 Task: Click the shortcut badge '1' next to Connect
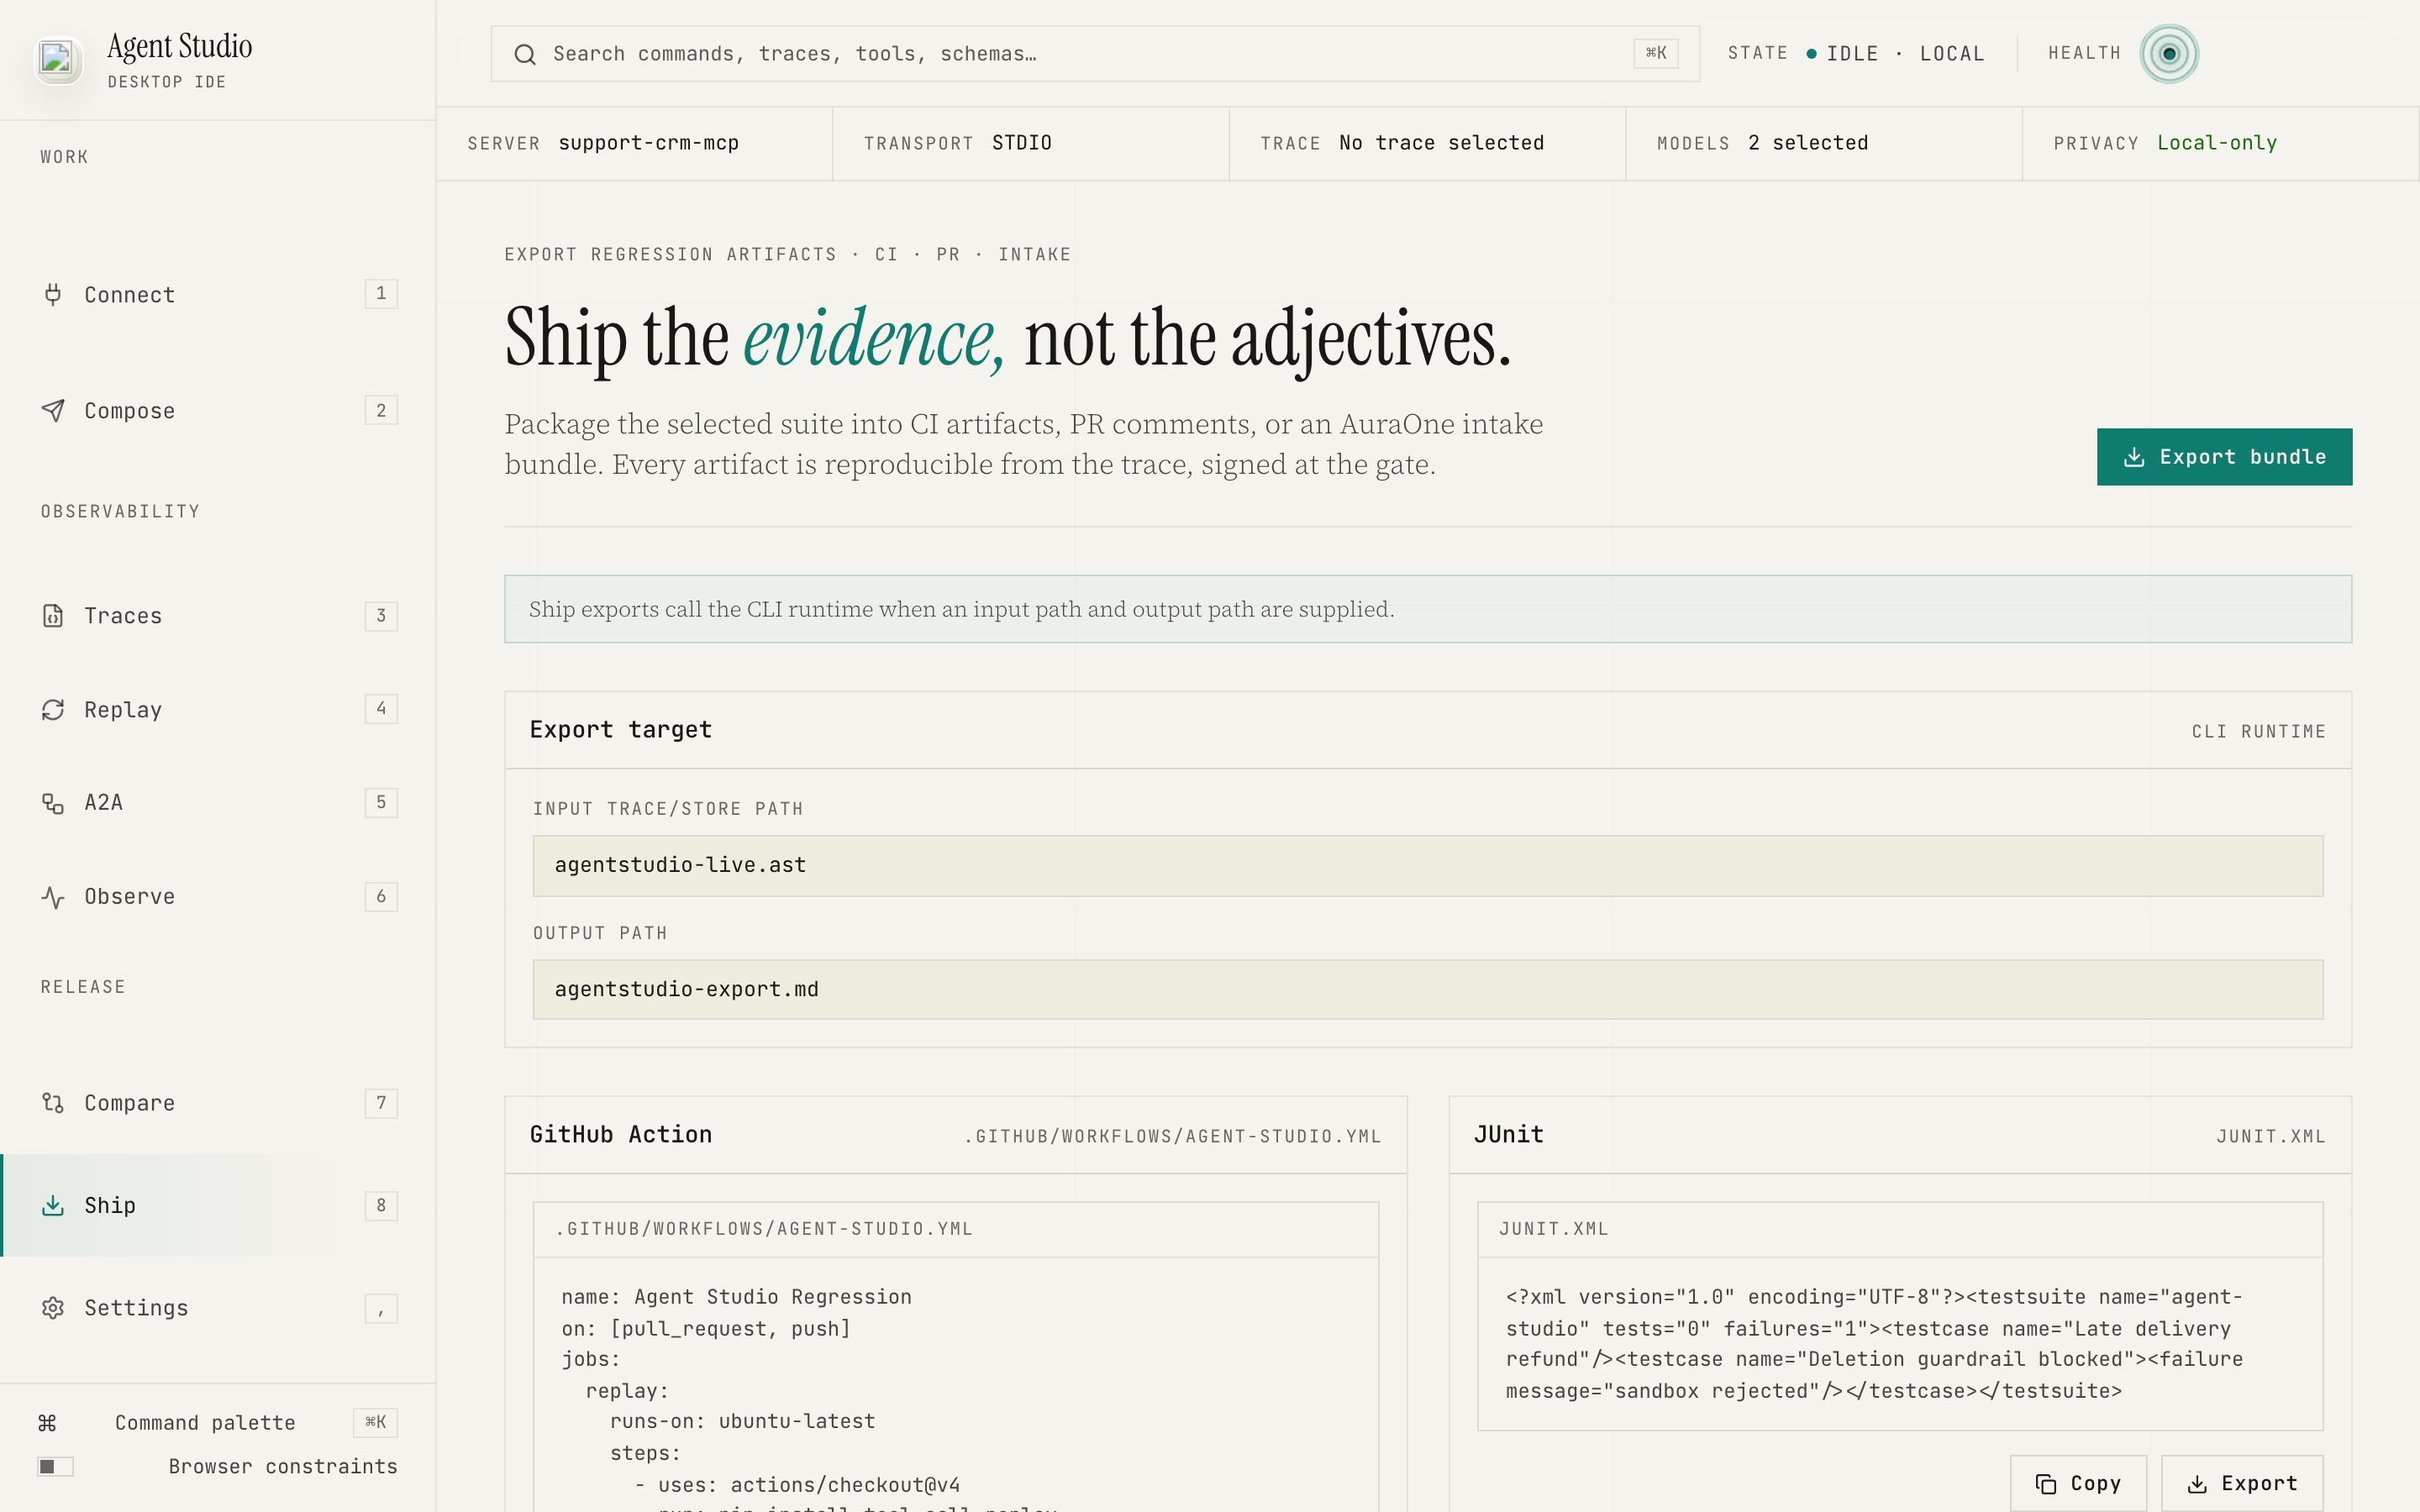[381, 293]
